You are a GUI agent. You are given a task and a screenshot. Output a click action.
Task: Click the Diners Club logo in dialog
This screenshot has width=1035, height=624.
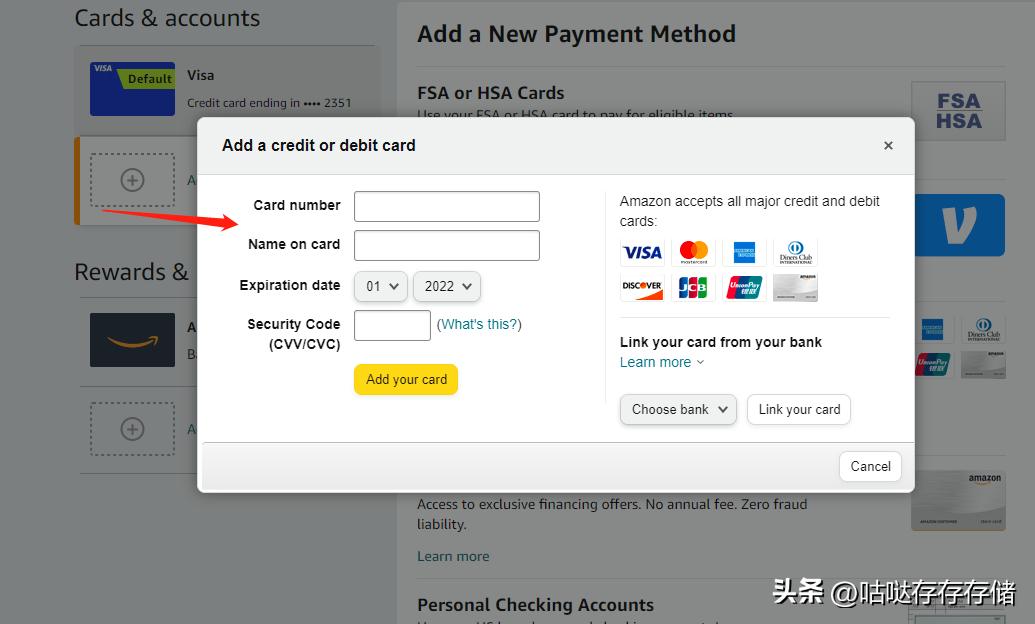coord(795,252)
